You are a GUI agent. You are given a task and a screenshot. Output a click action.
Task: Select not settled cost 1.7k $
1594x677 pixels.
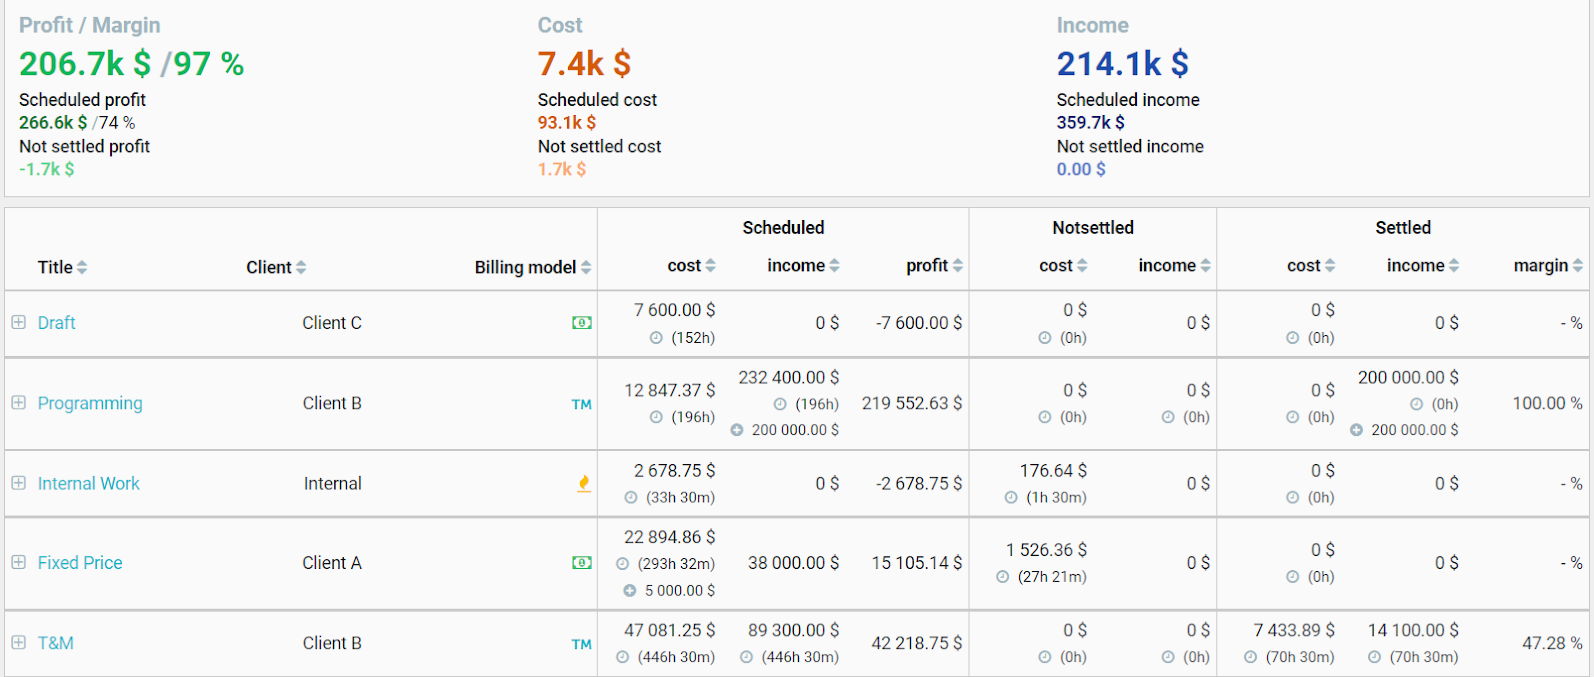coord(562,169)
